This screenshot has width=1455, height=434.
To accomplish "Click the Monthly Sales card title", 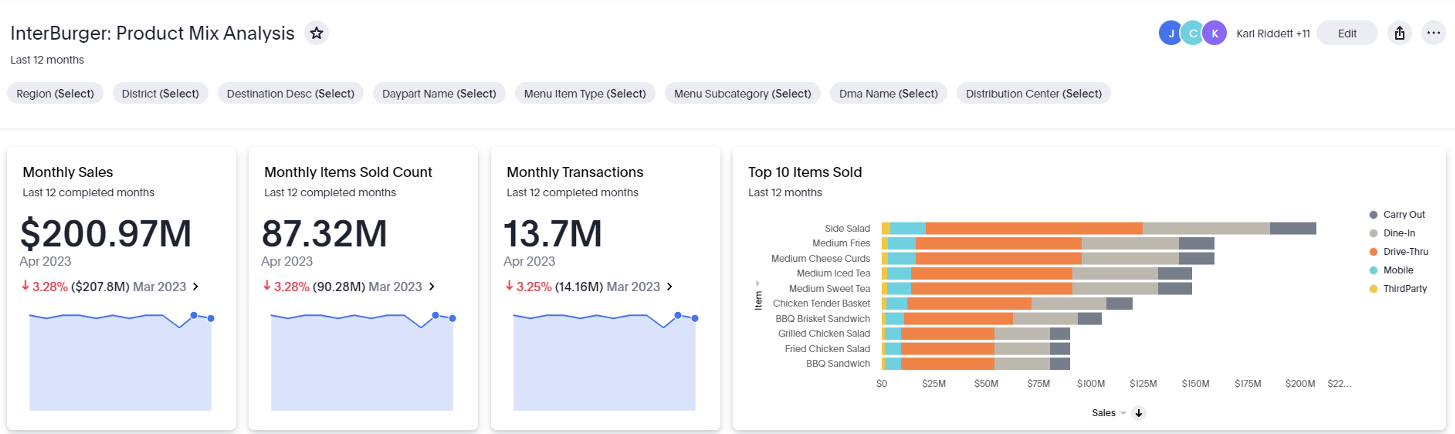I will click(x=68, y=172).
